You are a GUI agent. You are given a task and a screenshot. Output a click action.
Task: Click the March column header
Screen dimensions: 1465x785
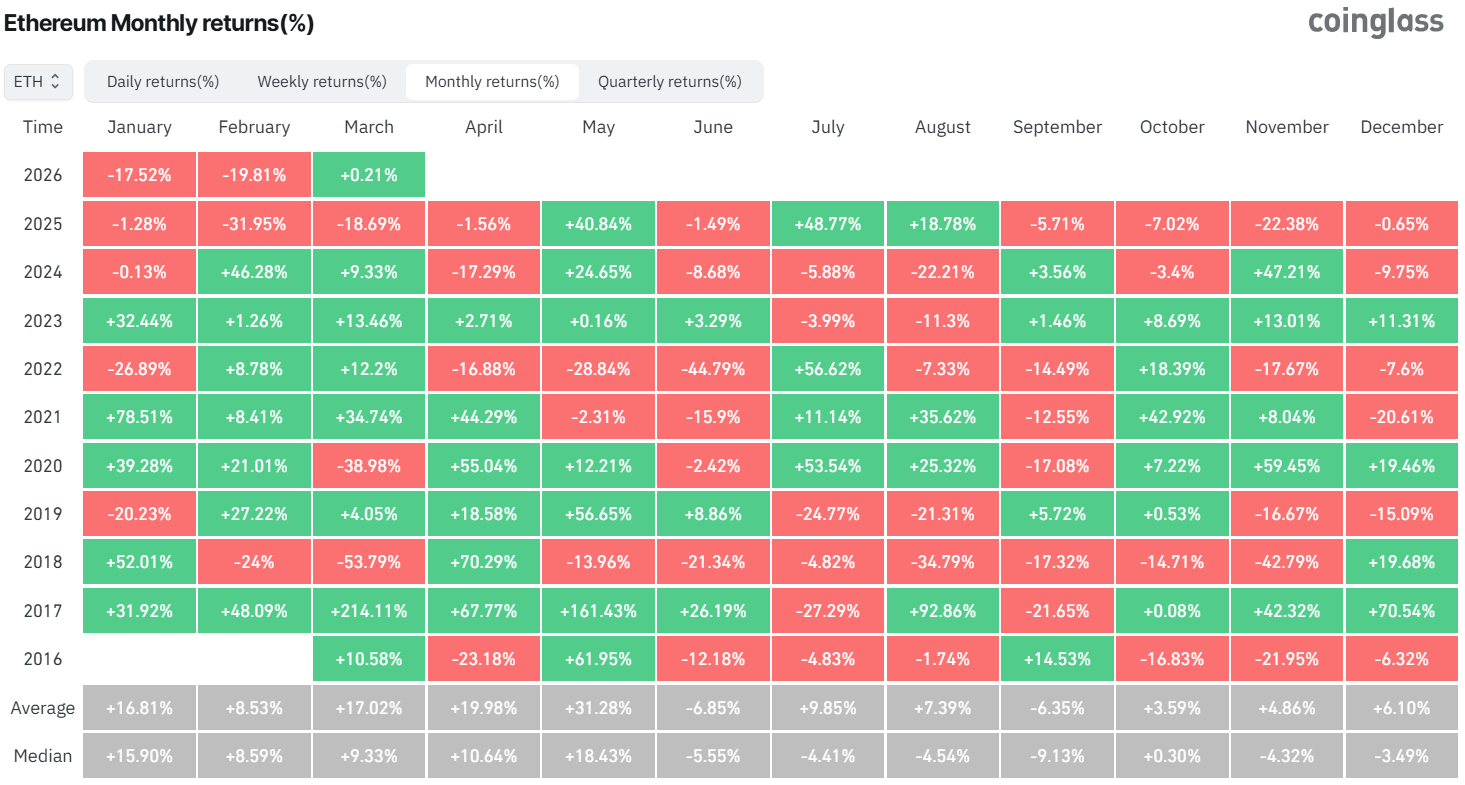coord(369,127)
